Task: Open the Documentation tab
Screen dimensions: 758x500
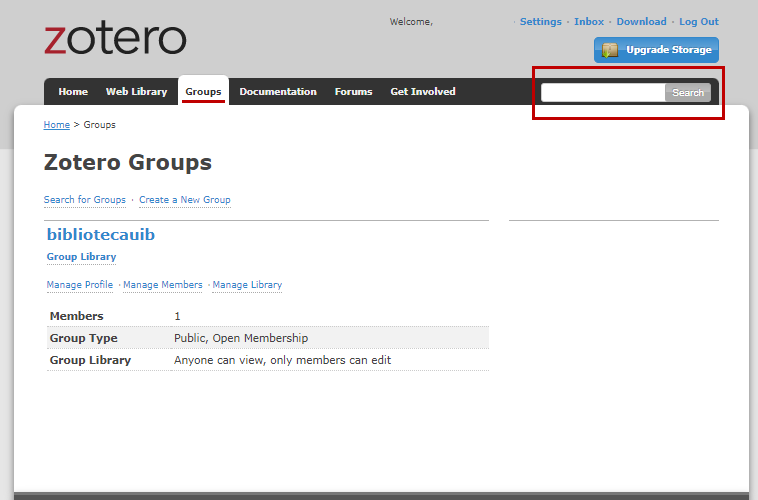Action: click(278, 91)
